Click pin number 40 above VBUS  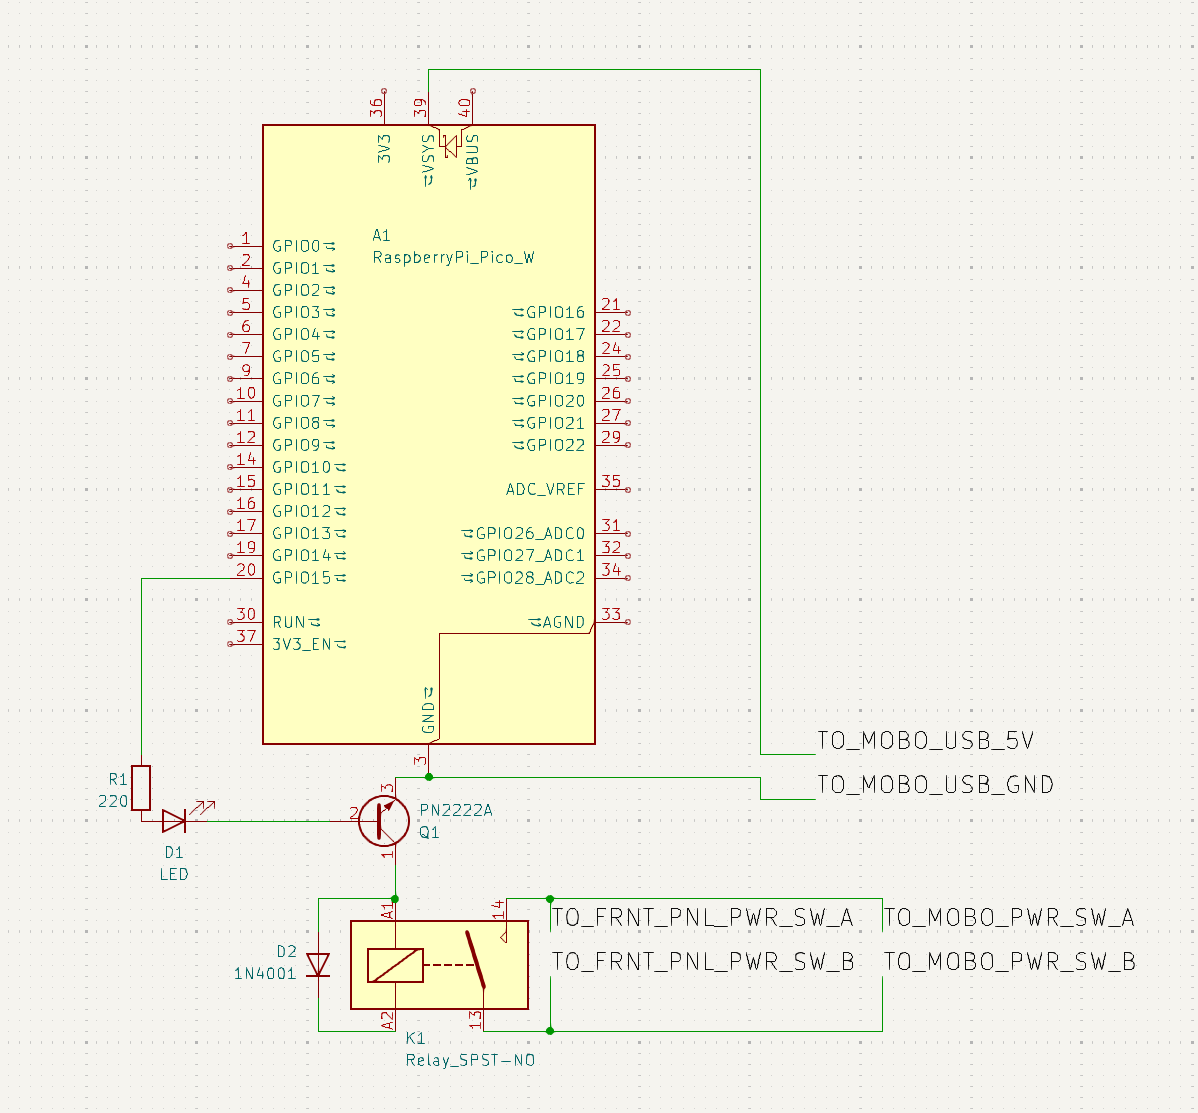[465, 108]
